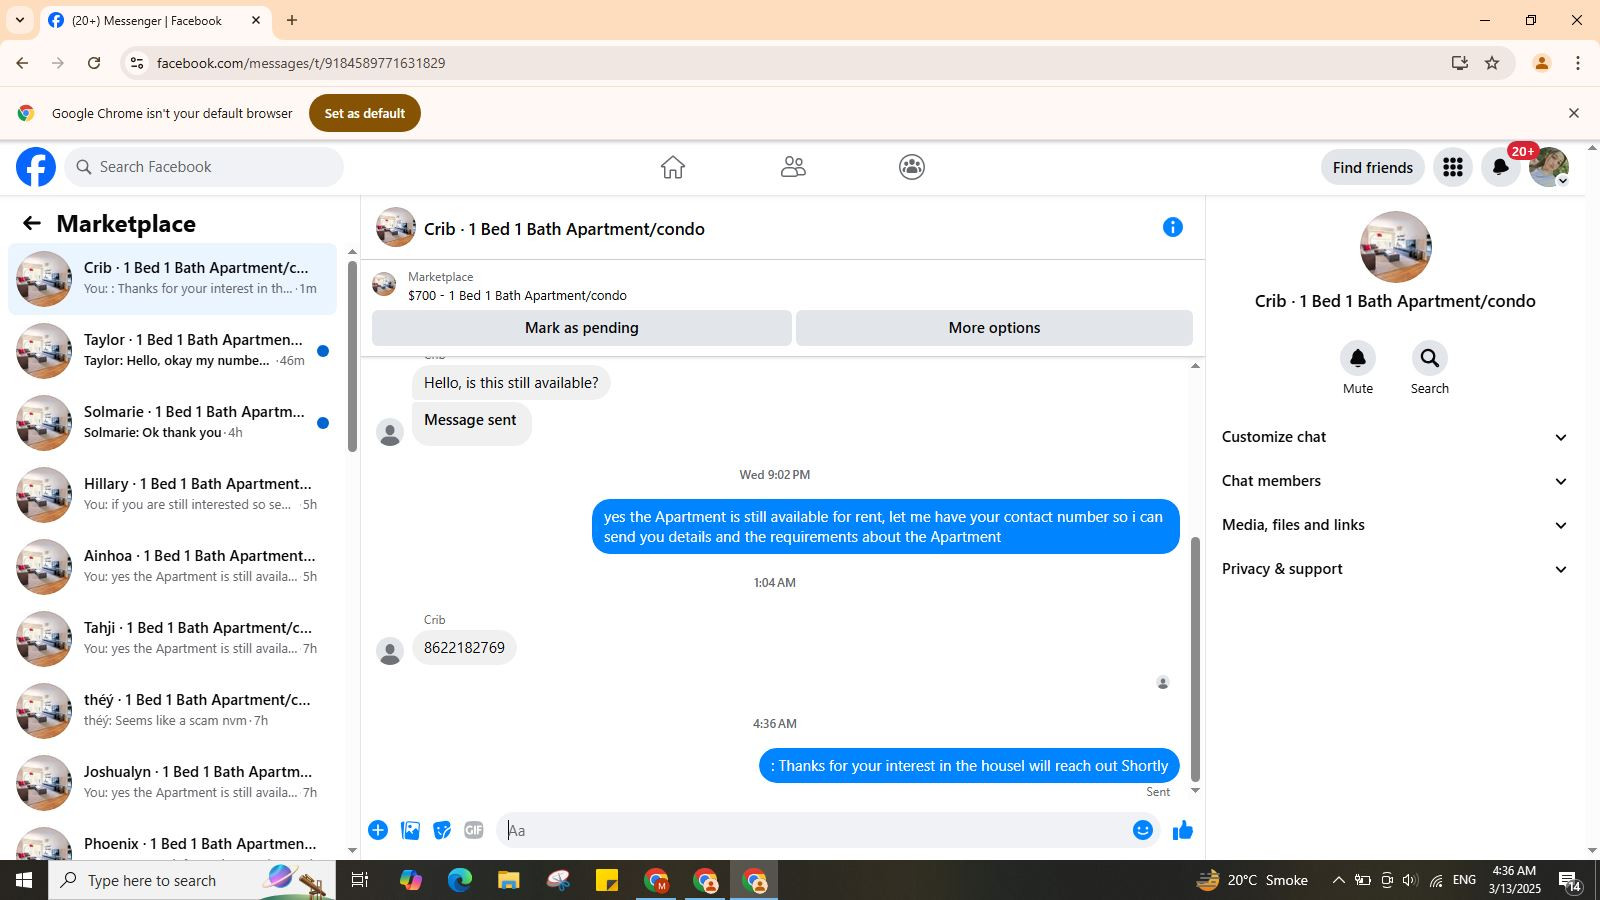The image size is (1600, 900).
Task: Open the Friends icon in top navigation
Action: click(793, 167)
